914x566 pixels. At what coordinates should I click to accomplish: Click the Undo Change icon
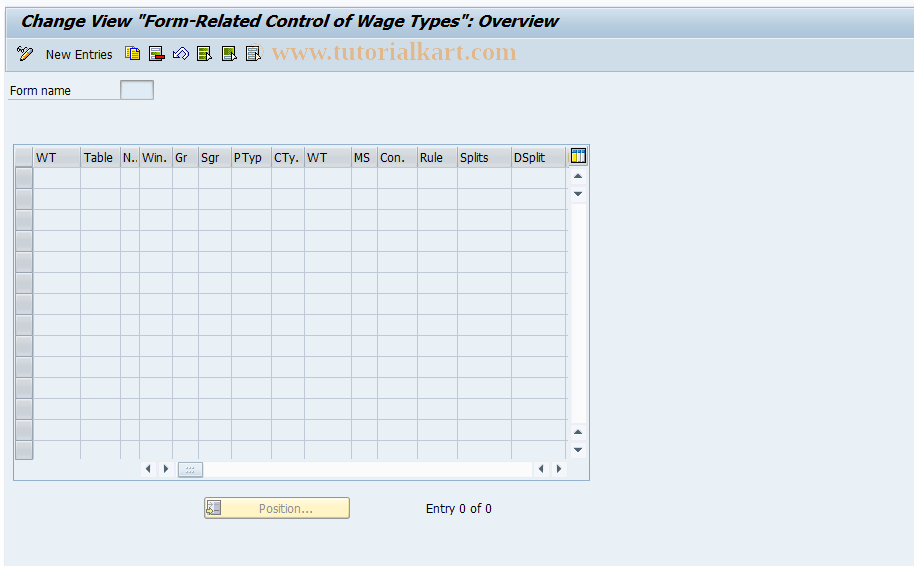pos(181,54)
